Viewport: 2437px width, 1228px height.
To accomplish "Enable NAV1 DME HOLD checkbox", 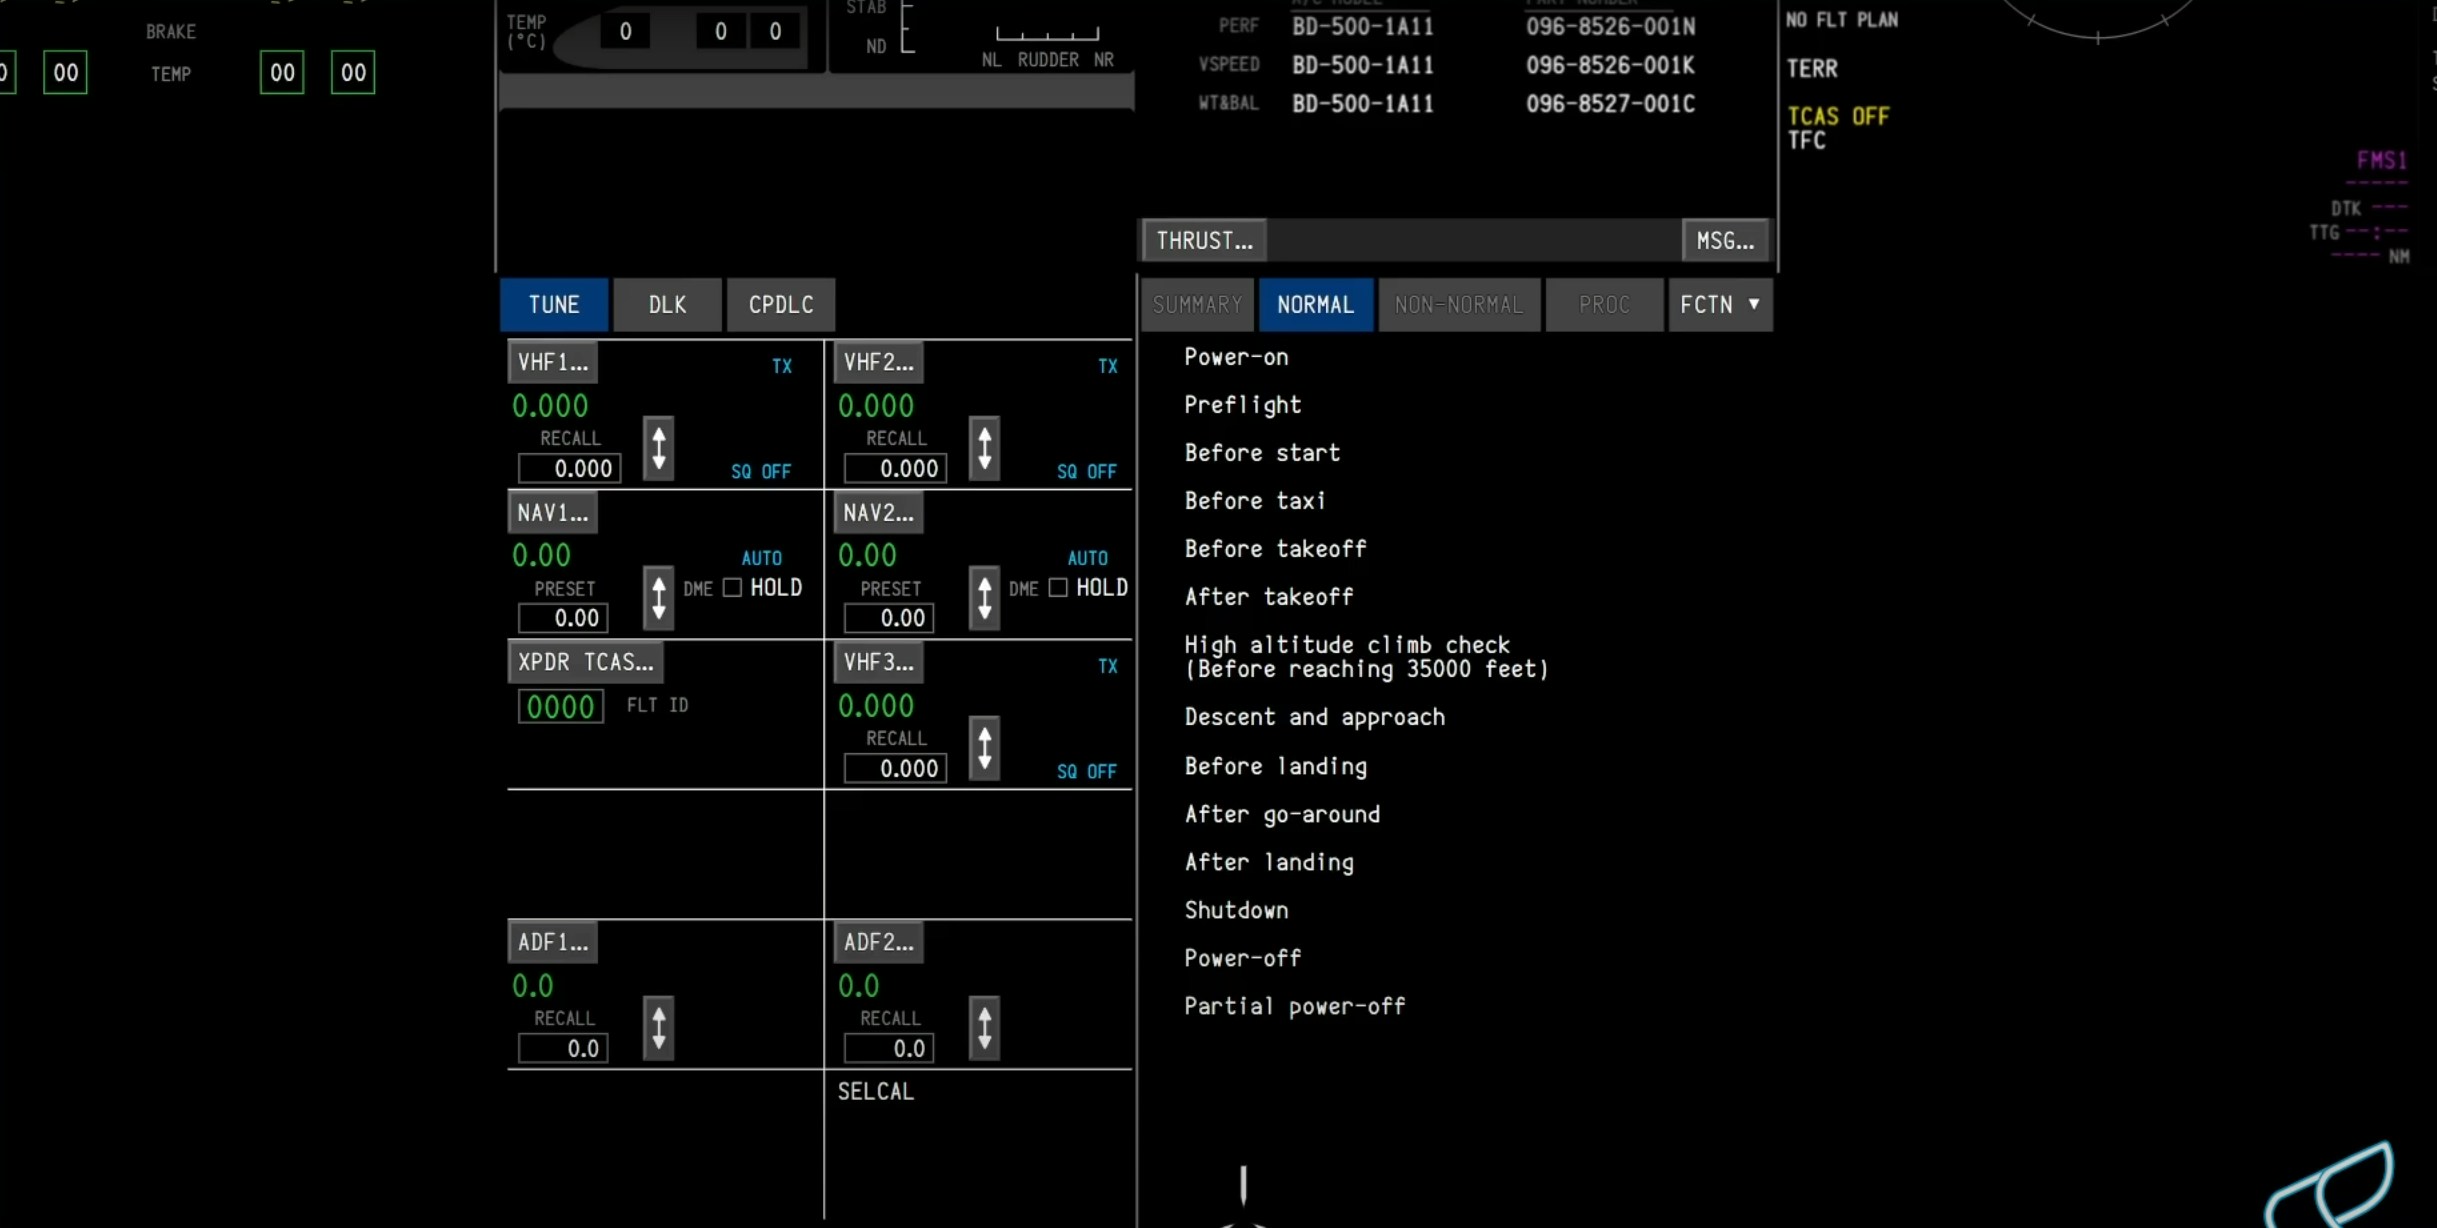I will pos(732,588).
